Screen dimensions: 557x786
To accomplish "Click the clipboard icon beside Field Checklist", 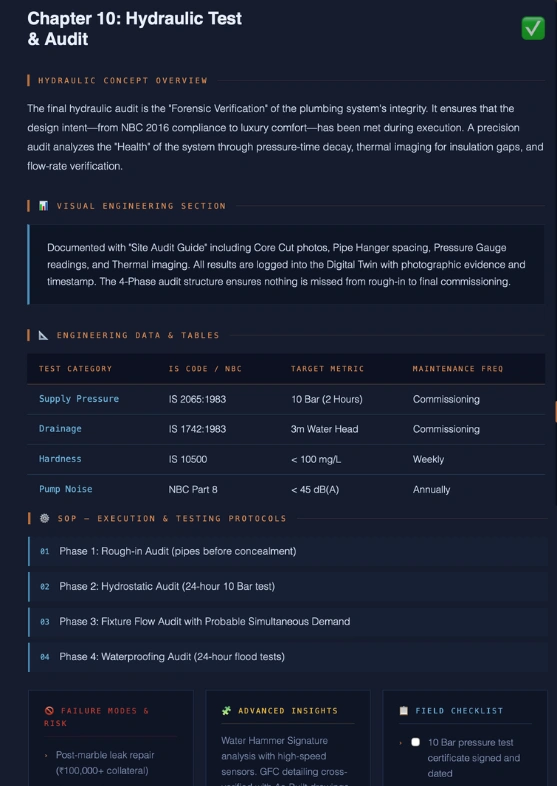I will [404, 710].
